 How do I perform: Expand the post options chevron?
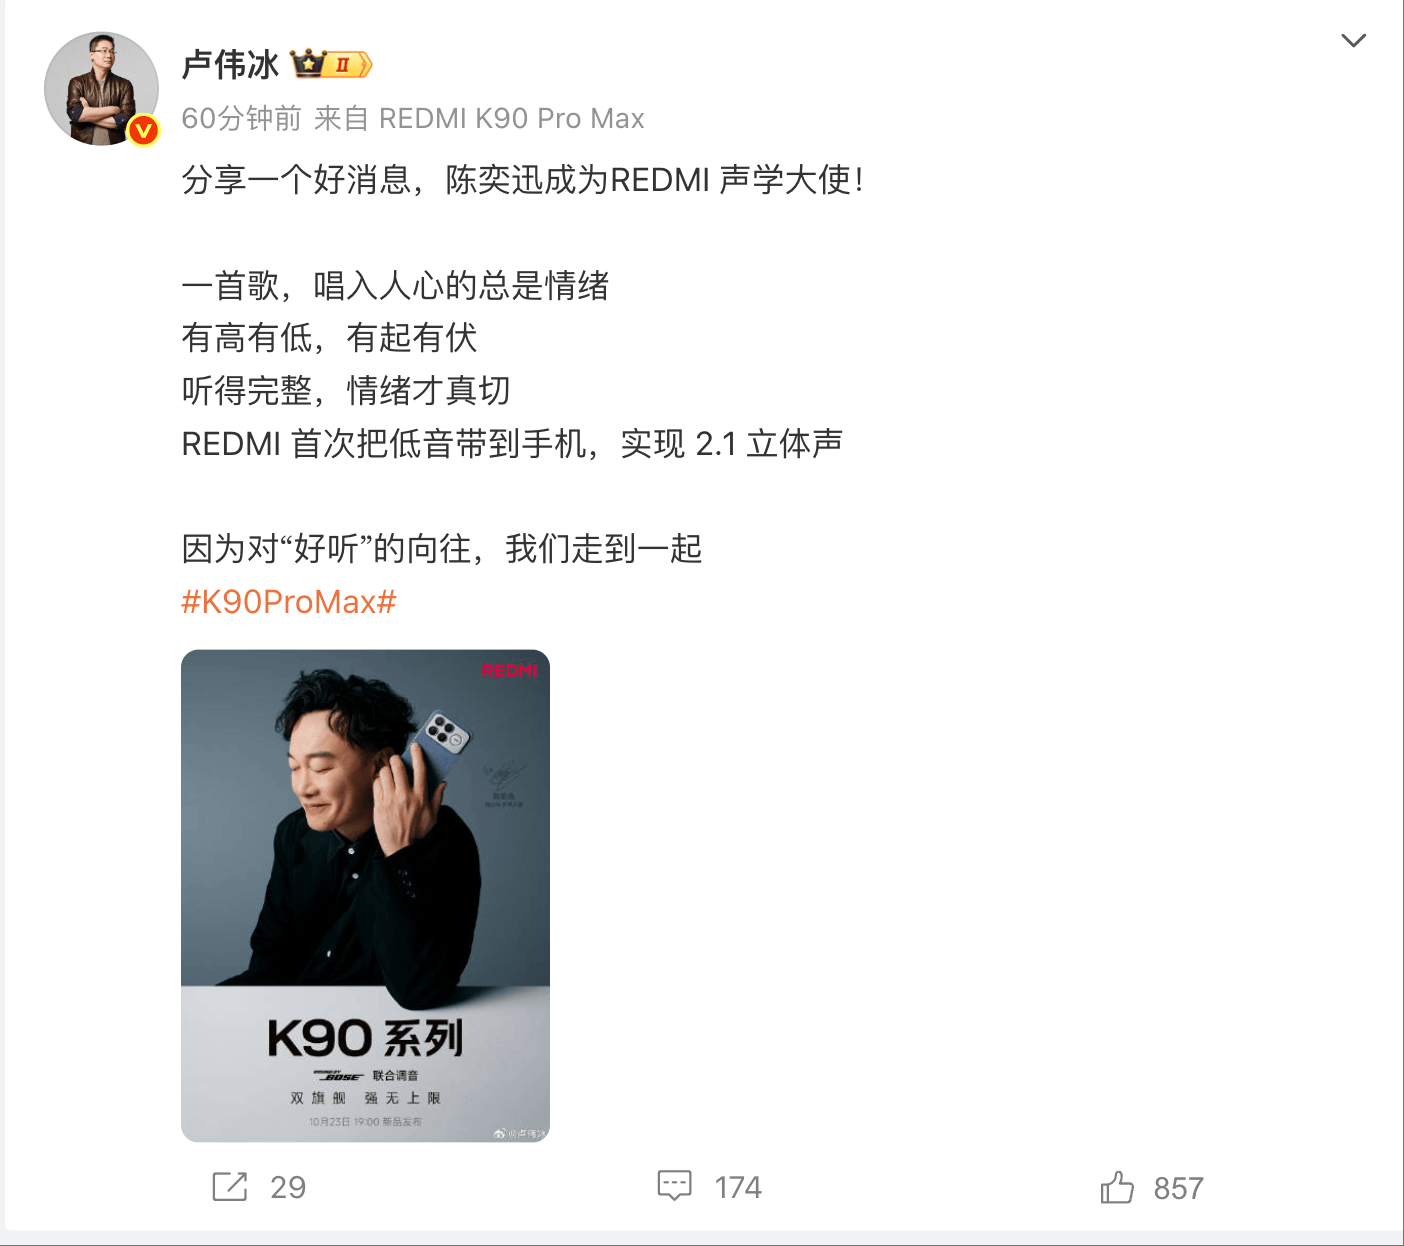(x=1353, y=40)
